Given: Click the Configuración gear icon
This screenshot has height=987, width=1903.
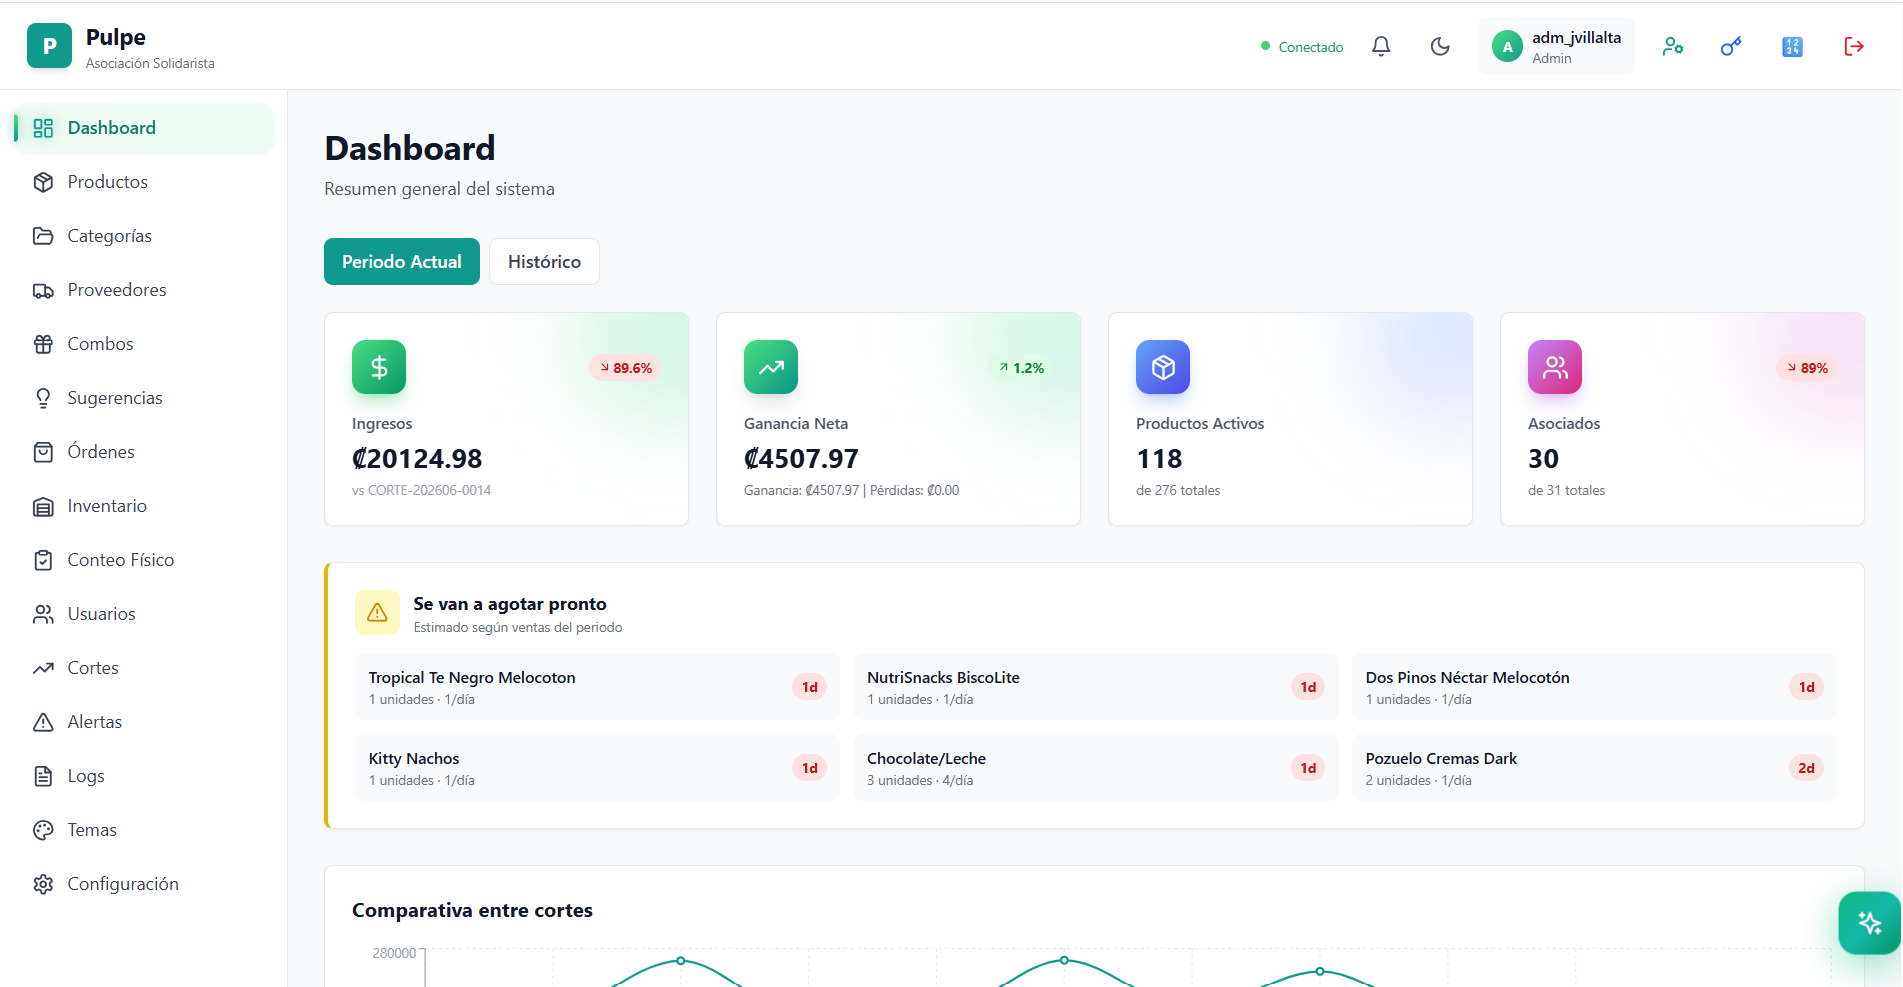Looking at the screenshot, I should click(43, 884).
